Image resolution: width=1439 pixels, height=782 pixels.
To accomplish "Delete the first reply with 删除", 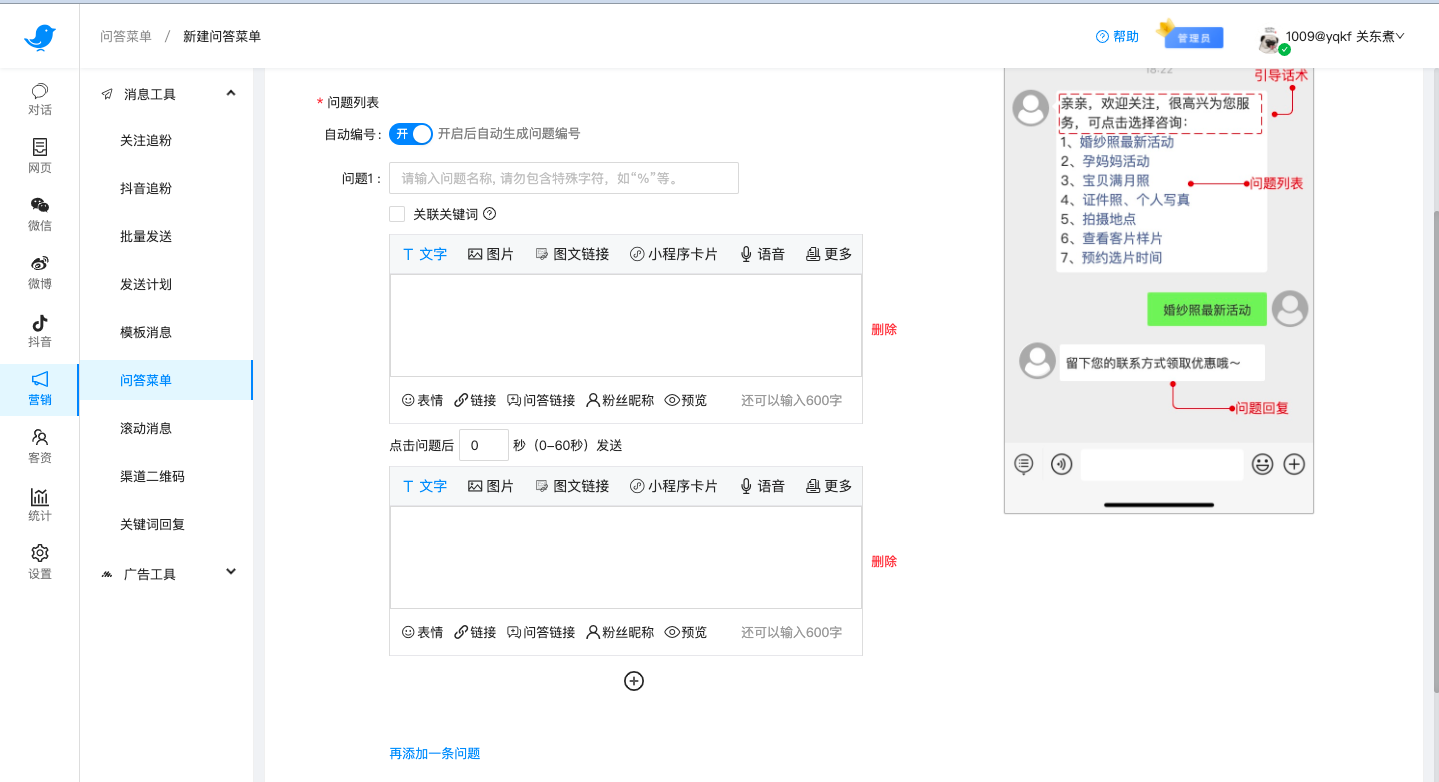I will point(883,328).
